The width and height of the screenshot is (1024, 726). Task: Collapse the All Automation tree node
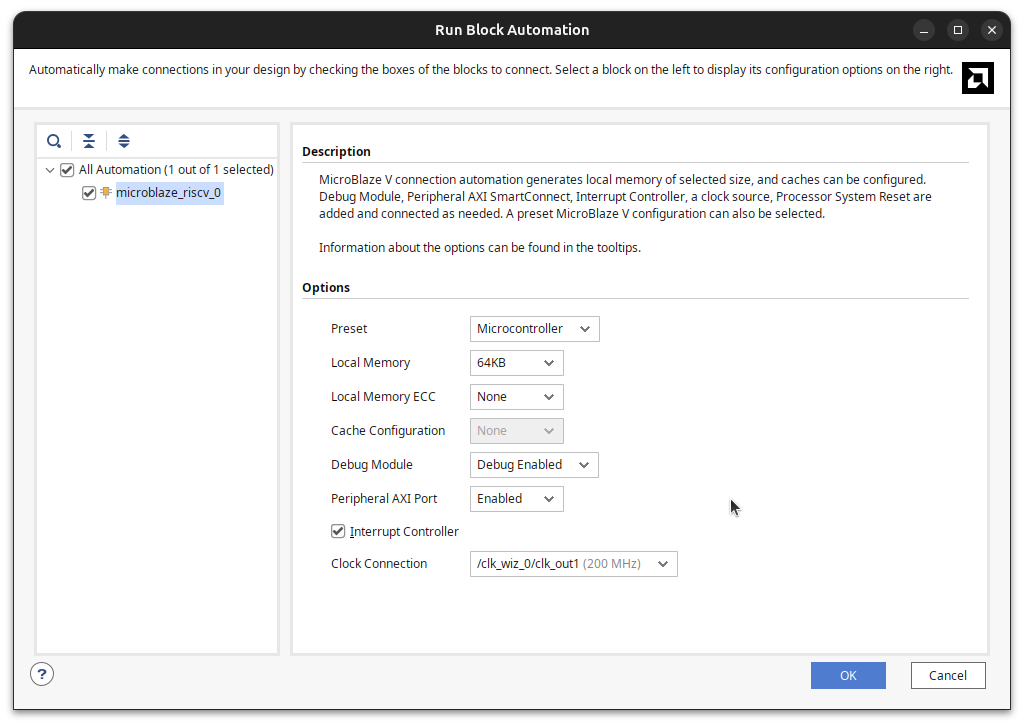coord(49,169)
